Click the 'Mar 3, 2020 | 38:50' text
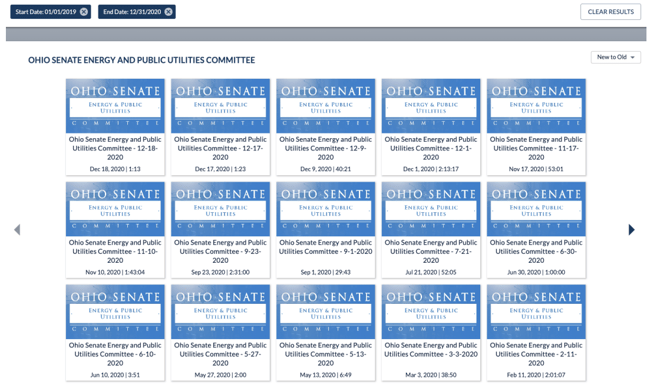Image resolution: width=650 pixels, height=385 pixels. click(x=431, y=375)
